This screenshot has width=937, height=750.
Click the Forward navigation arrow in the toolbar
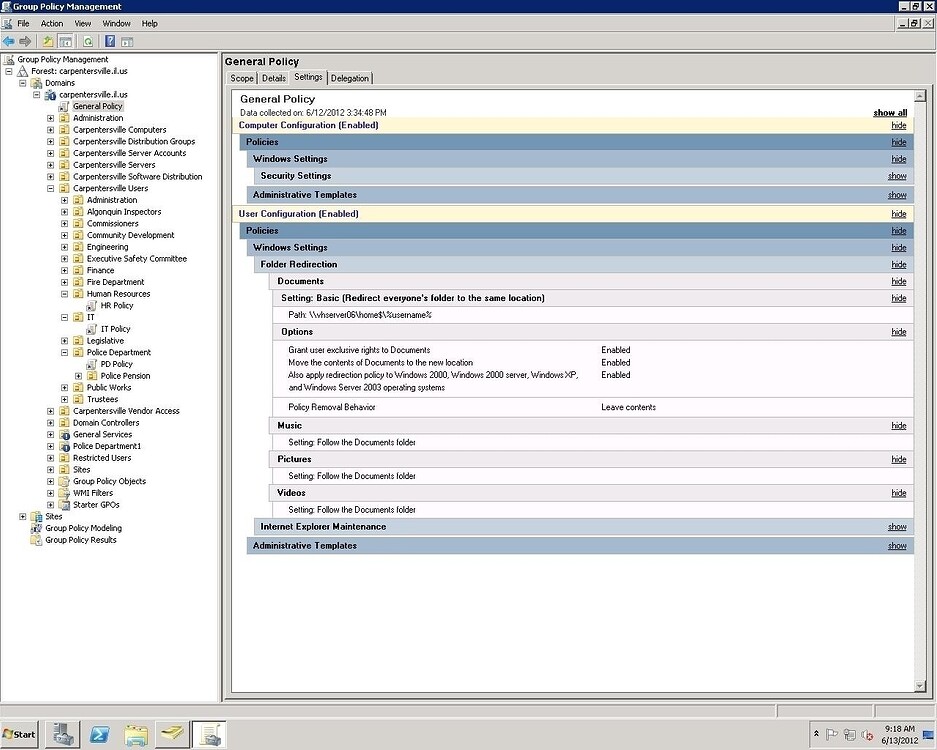(26, 40)
